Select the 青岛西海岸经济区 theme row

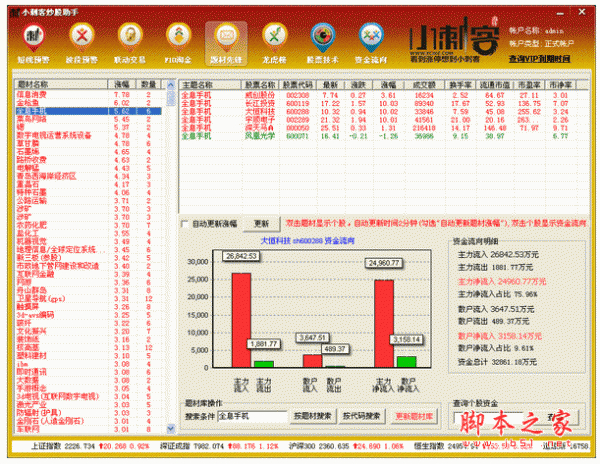(x=88, y=176)
